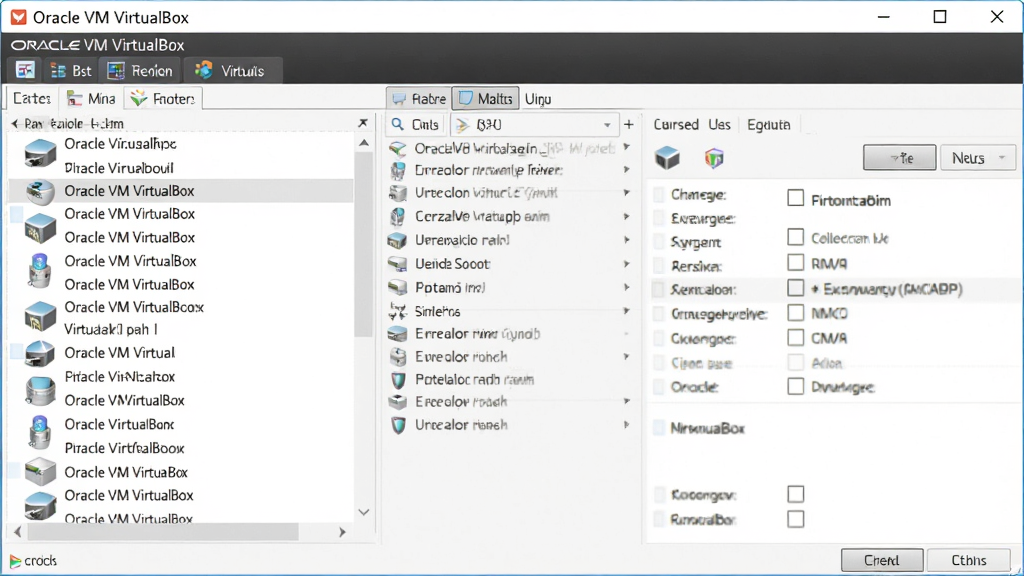Click the icon of the OracleV8 wirbalagin row
Screen dimensions: 1024x576
tap(398, 149)
